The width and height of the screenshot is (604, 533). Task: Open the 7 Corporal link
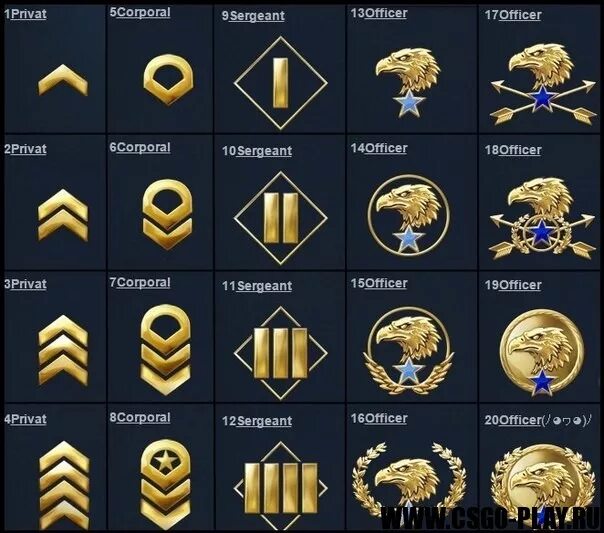click(x=140, y=282)
